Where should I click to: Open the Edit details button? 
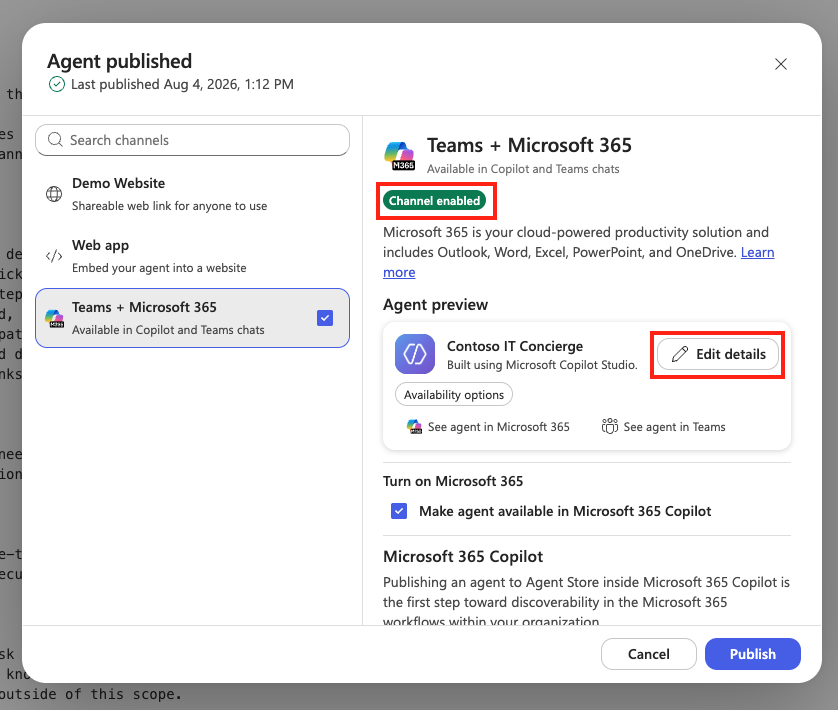[x=718, y=354]
